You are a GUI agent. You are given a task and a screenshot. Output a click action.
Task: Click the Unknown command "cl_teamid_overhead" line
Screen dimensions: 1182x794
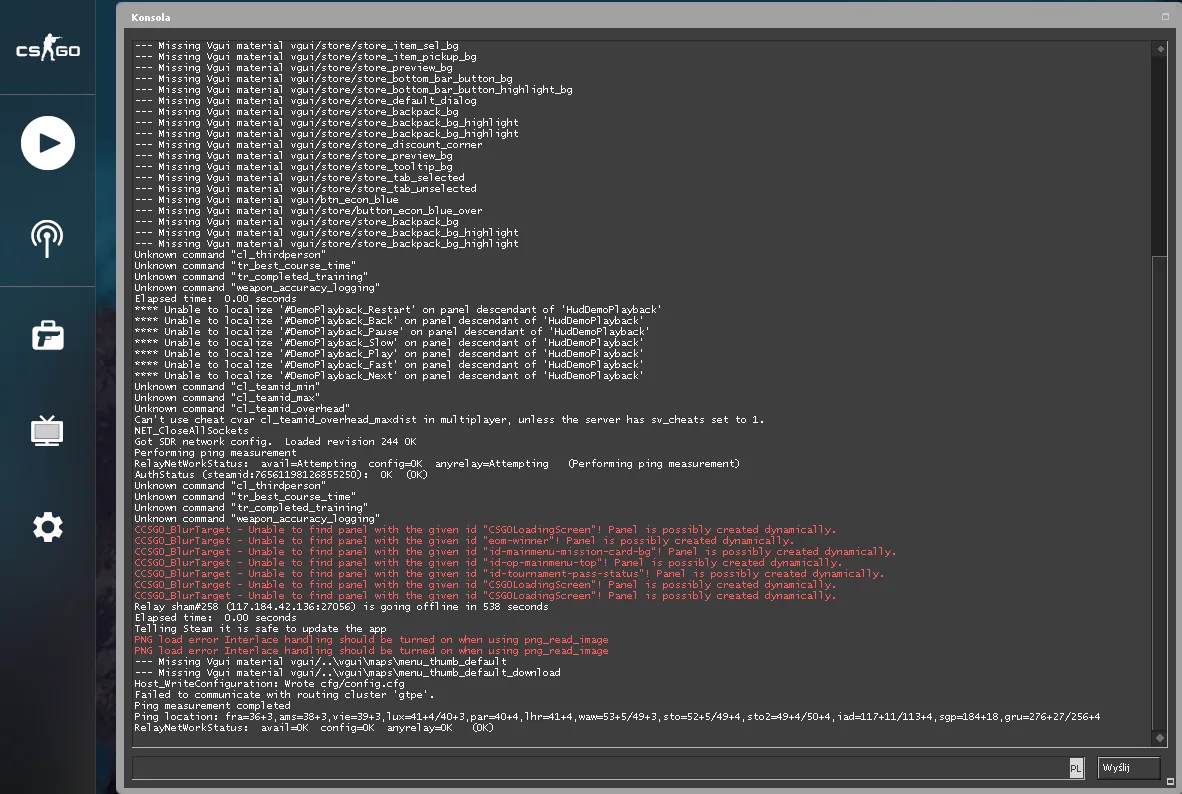(x=242, y=409)
